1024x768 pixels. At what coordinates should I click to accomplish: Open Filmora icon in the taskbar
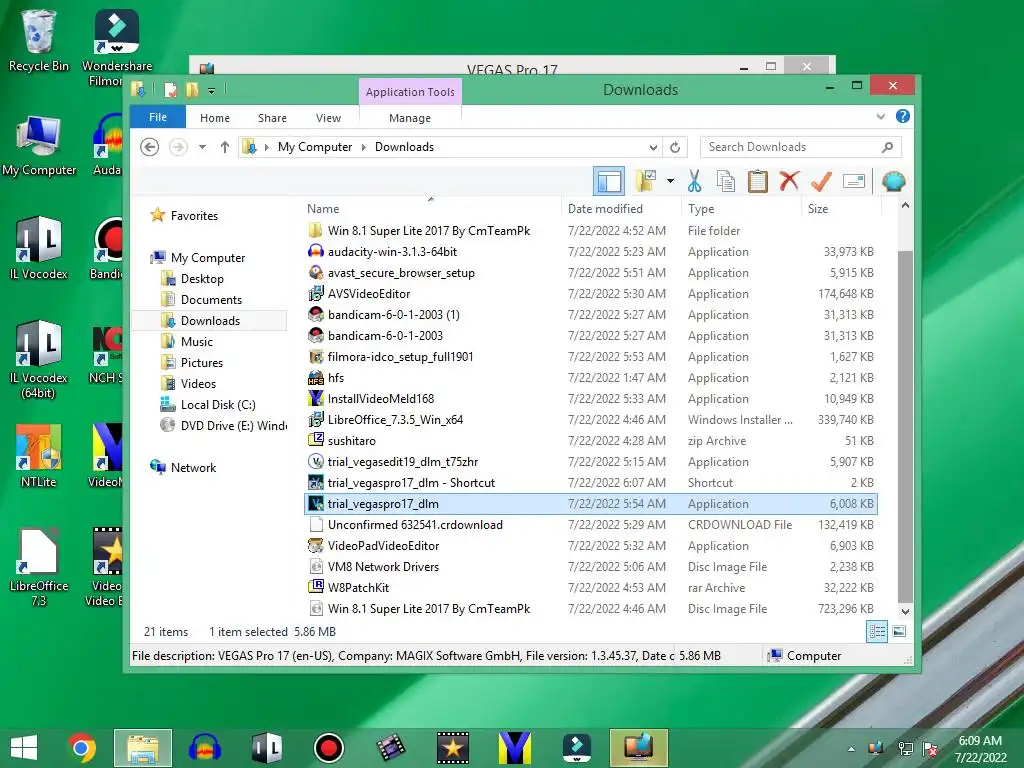coord(577,748)
